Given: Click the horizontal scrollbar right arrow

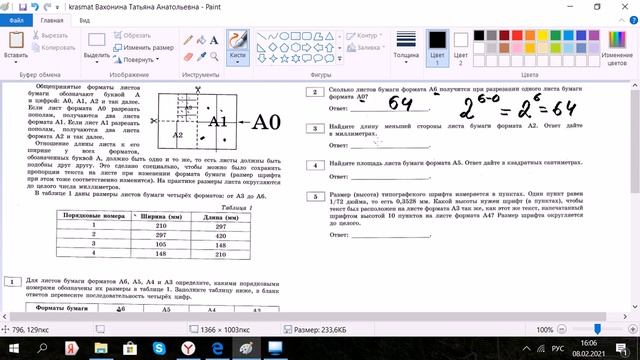Looking at the screenshot, I should [625, 316].
